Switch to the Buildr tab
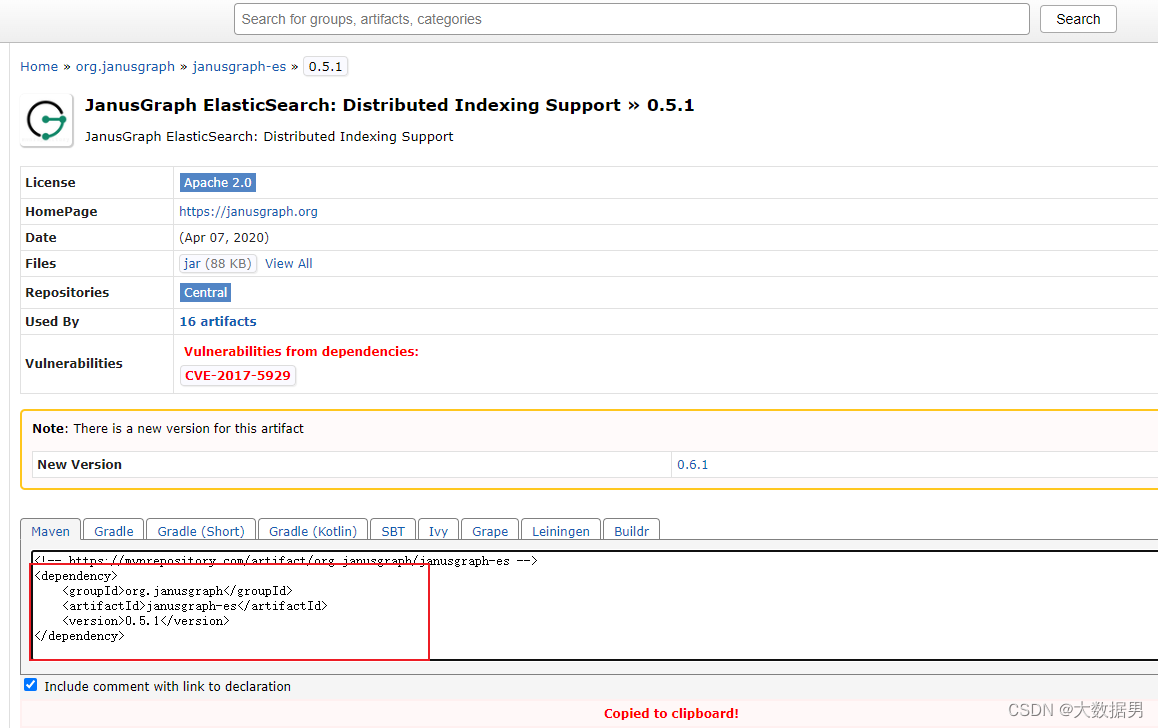 click(x=631, y=531)
